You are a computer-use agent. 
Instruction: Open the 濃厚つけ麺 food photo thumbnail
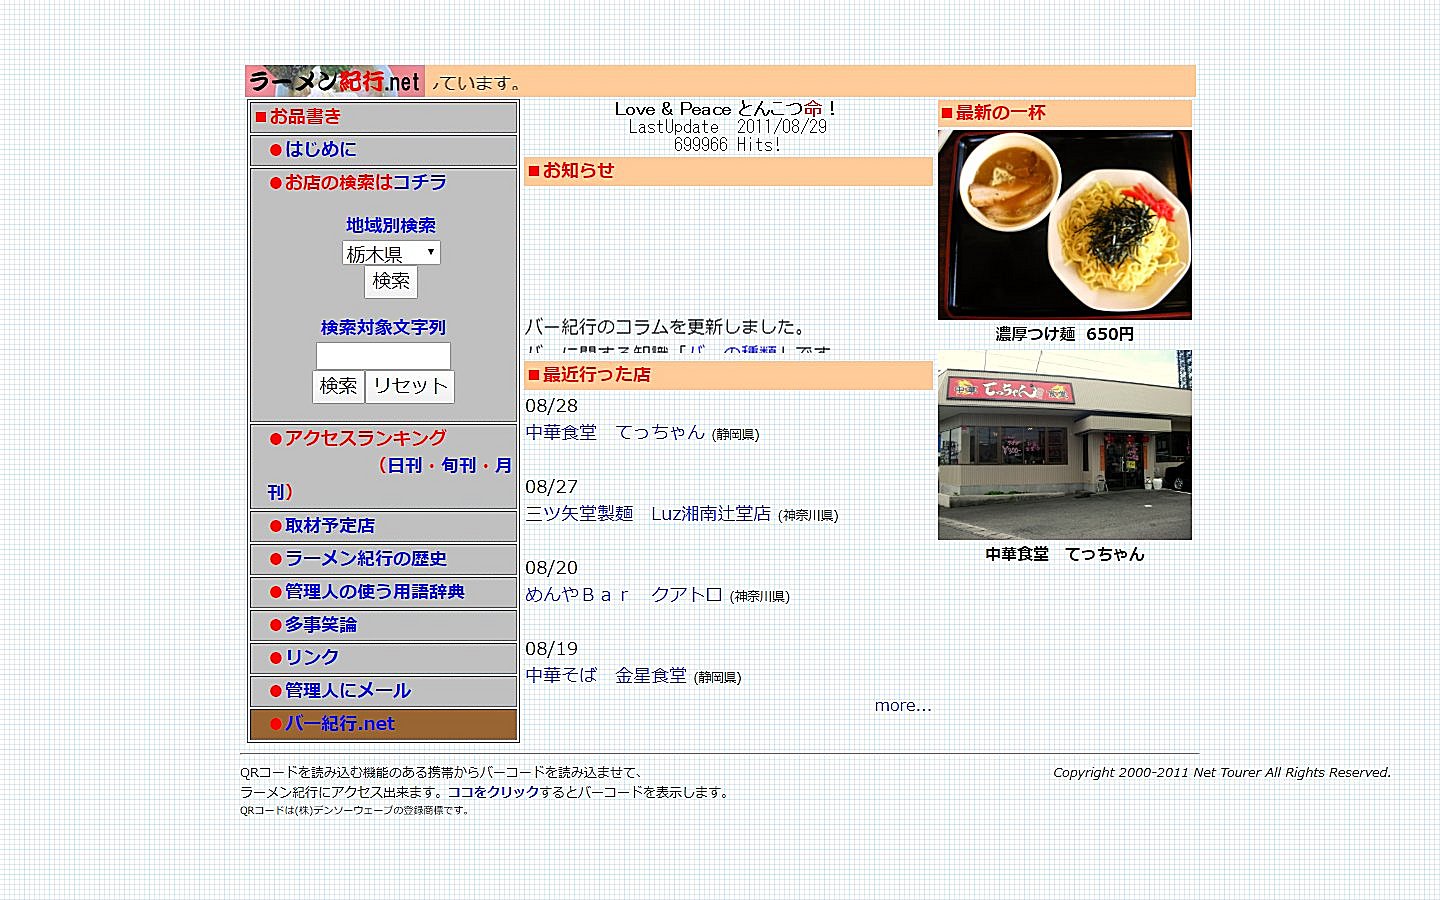pyautogui.click(x=1065, y=224)
